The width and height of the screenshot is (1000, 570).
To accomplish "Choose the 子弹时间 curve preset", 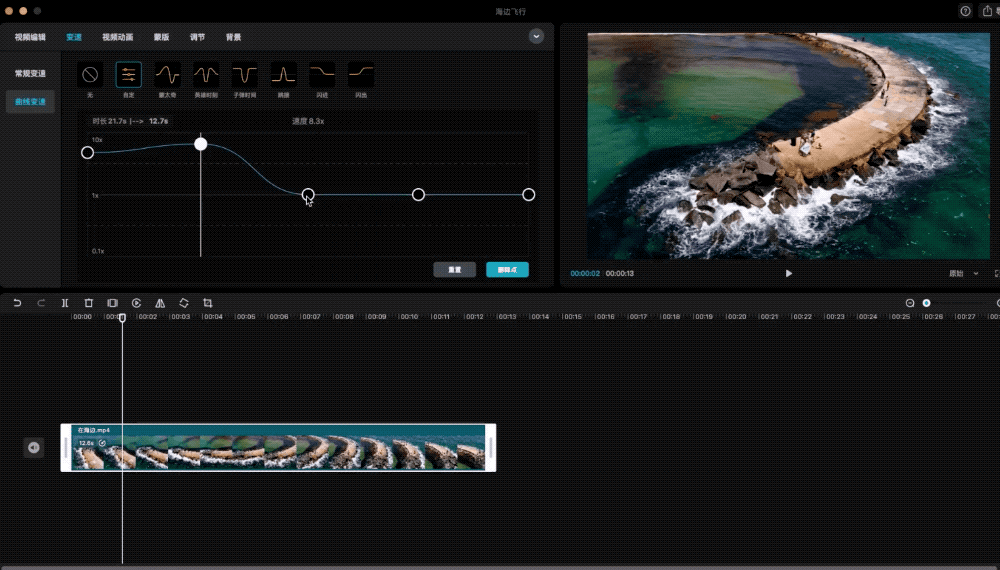I will pyautogui.click(x=244, y=75).
